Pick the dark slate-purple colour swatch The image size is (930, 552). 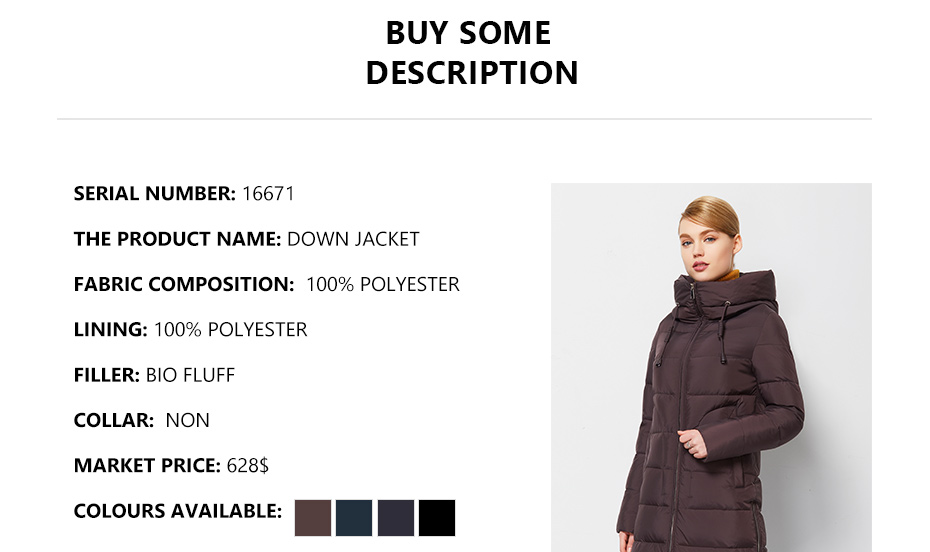396,518
